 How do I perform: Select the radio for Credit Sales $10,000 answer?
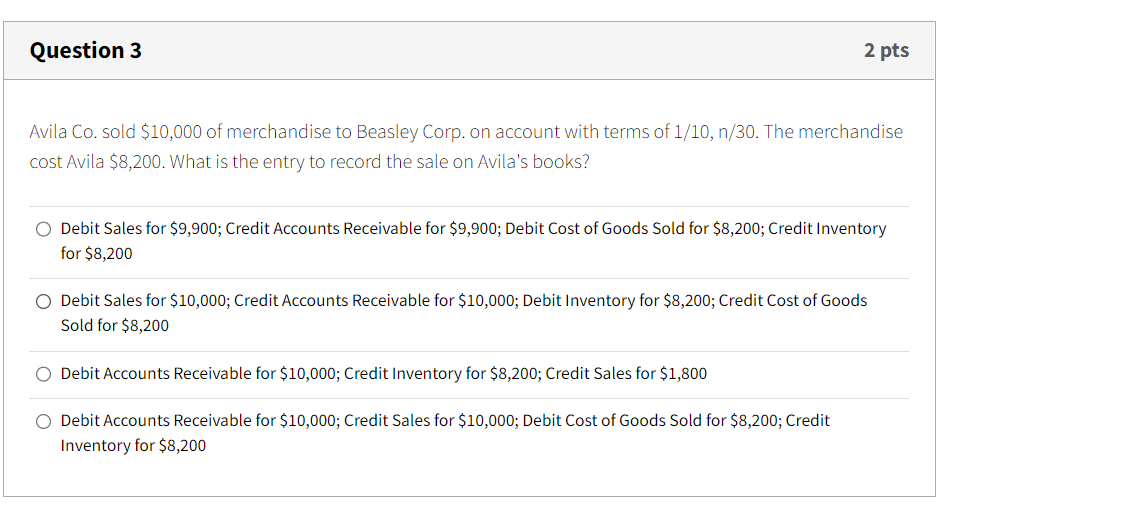(x=44, y=421)
